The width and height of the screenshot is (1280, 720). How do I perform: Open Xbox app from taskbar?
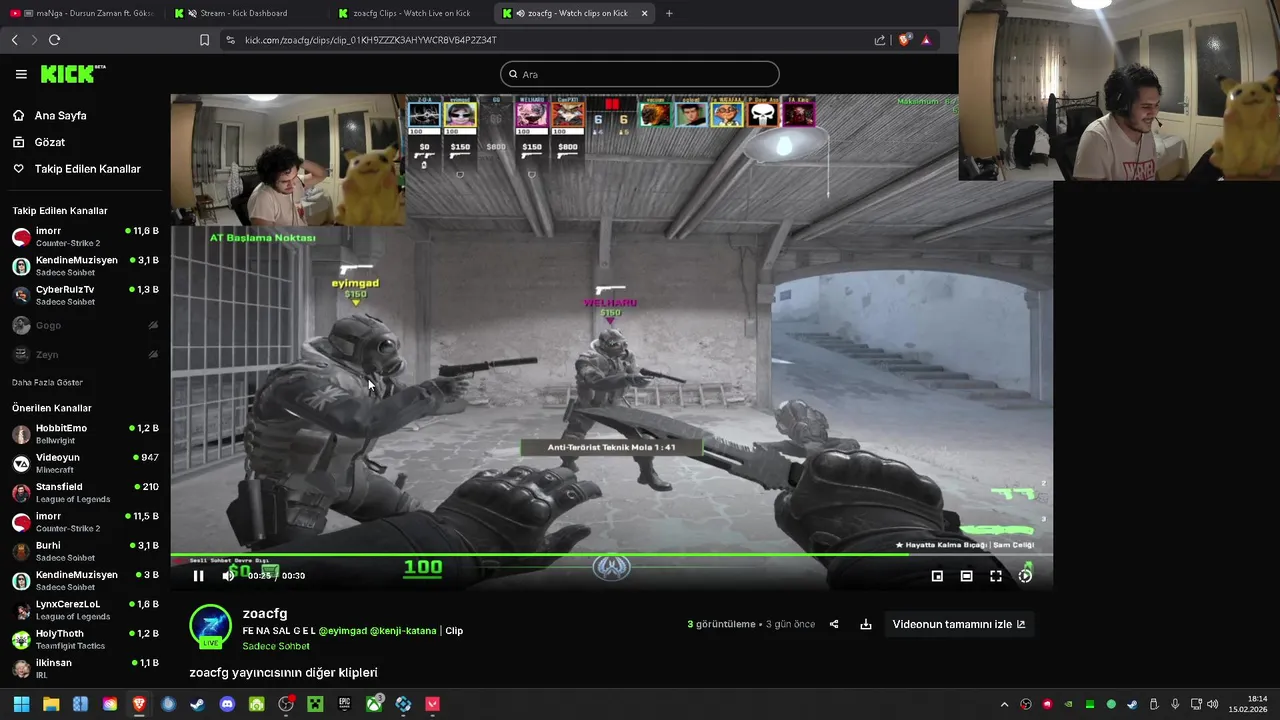(x=374, y=704)
